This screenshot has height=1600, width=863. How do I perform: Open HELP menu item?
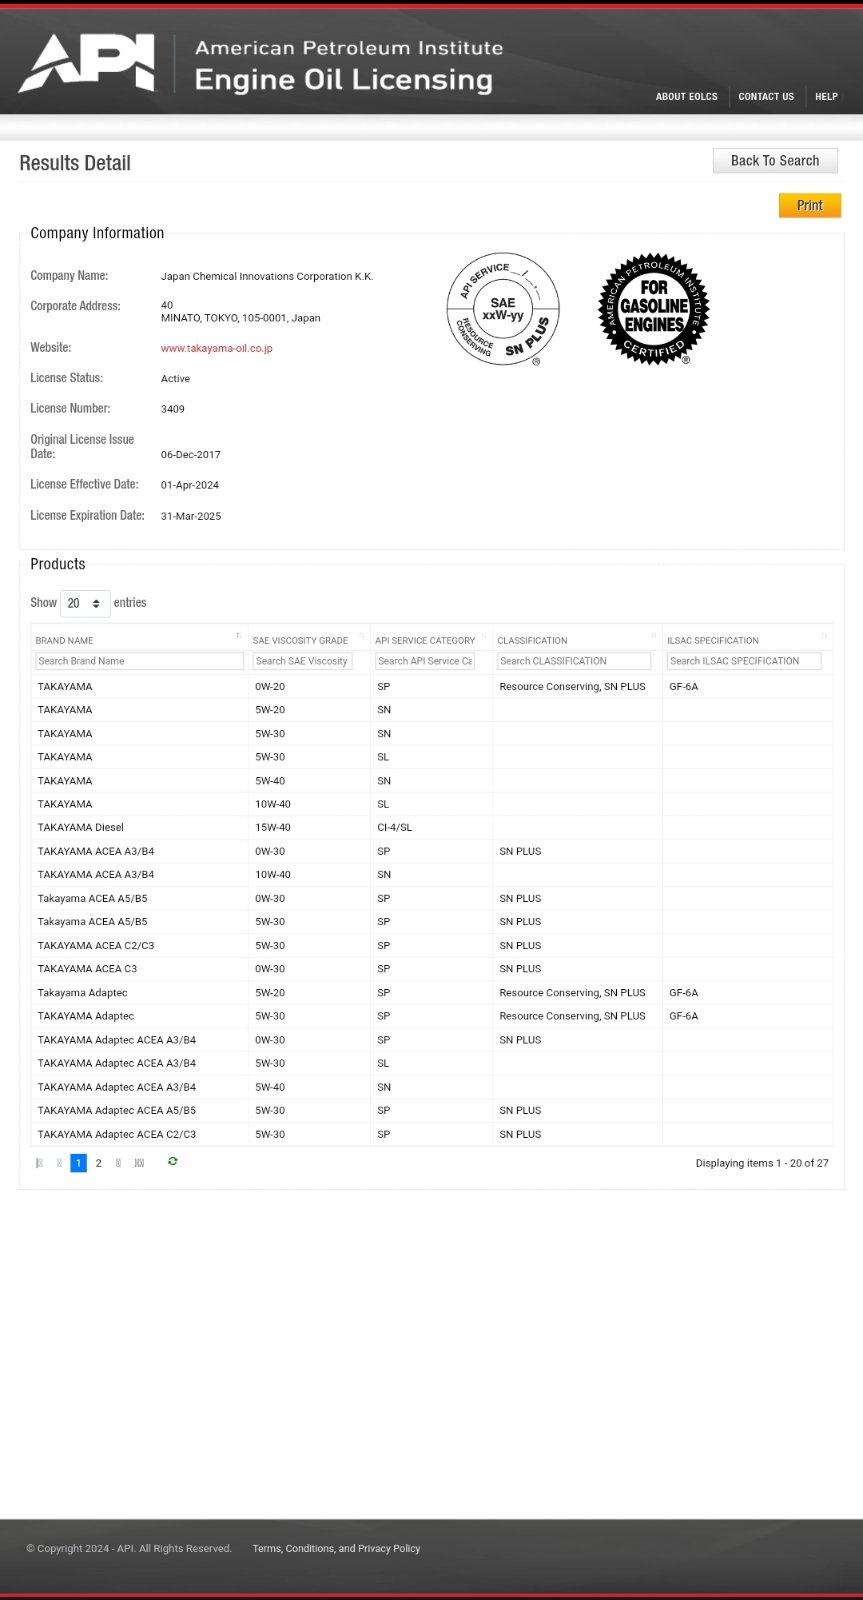pos(826,97)
